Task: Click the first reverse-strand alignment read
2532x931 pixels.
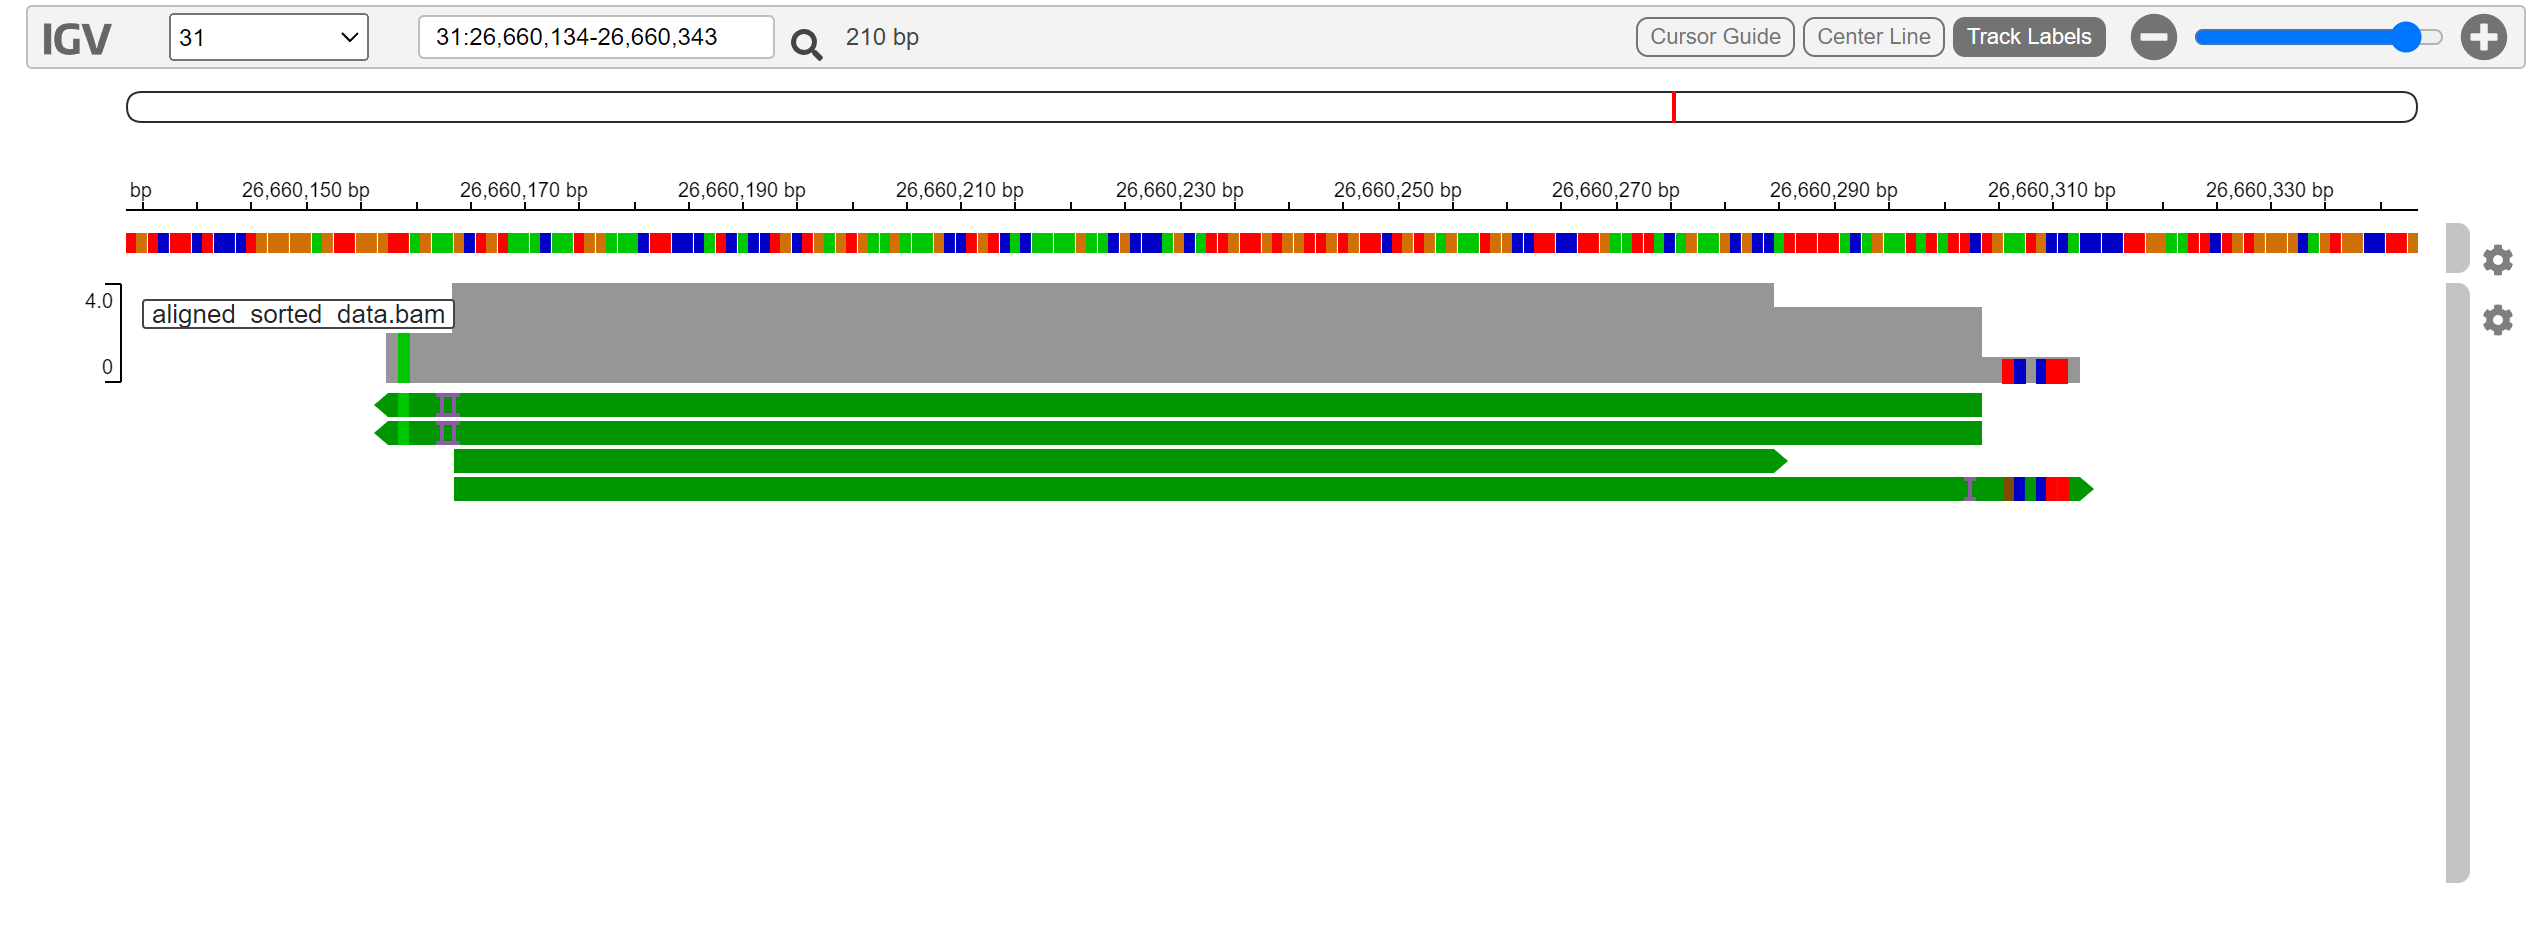Action: pyautogui.click(x=1178, y=405)
